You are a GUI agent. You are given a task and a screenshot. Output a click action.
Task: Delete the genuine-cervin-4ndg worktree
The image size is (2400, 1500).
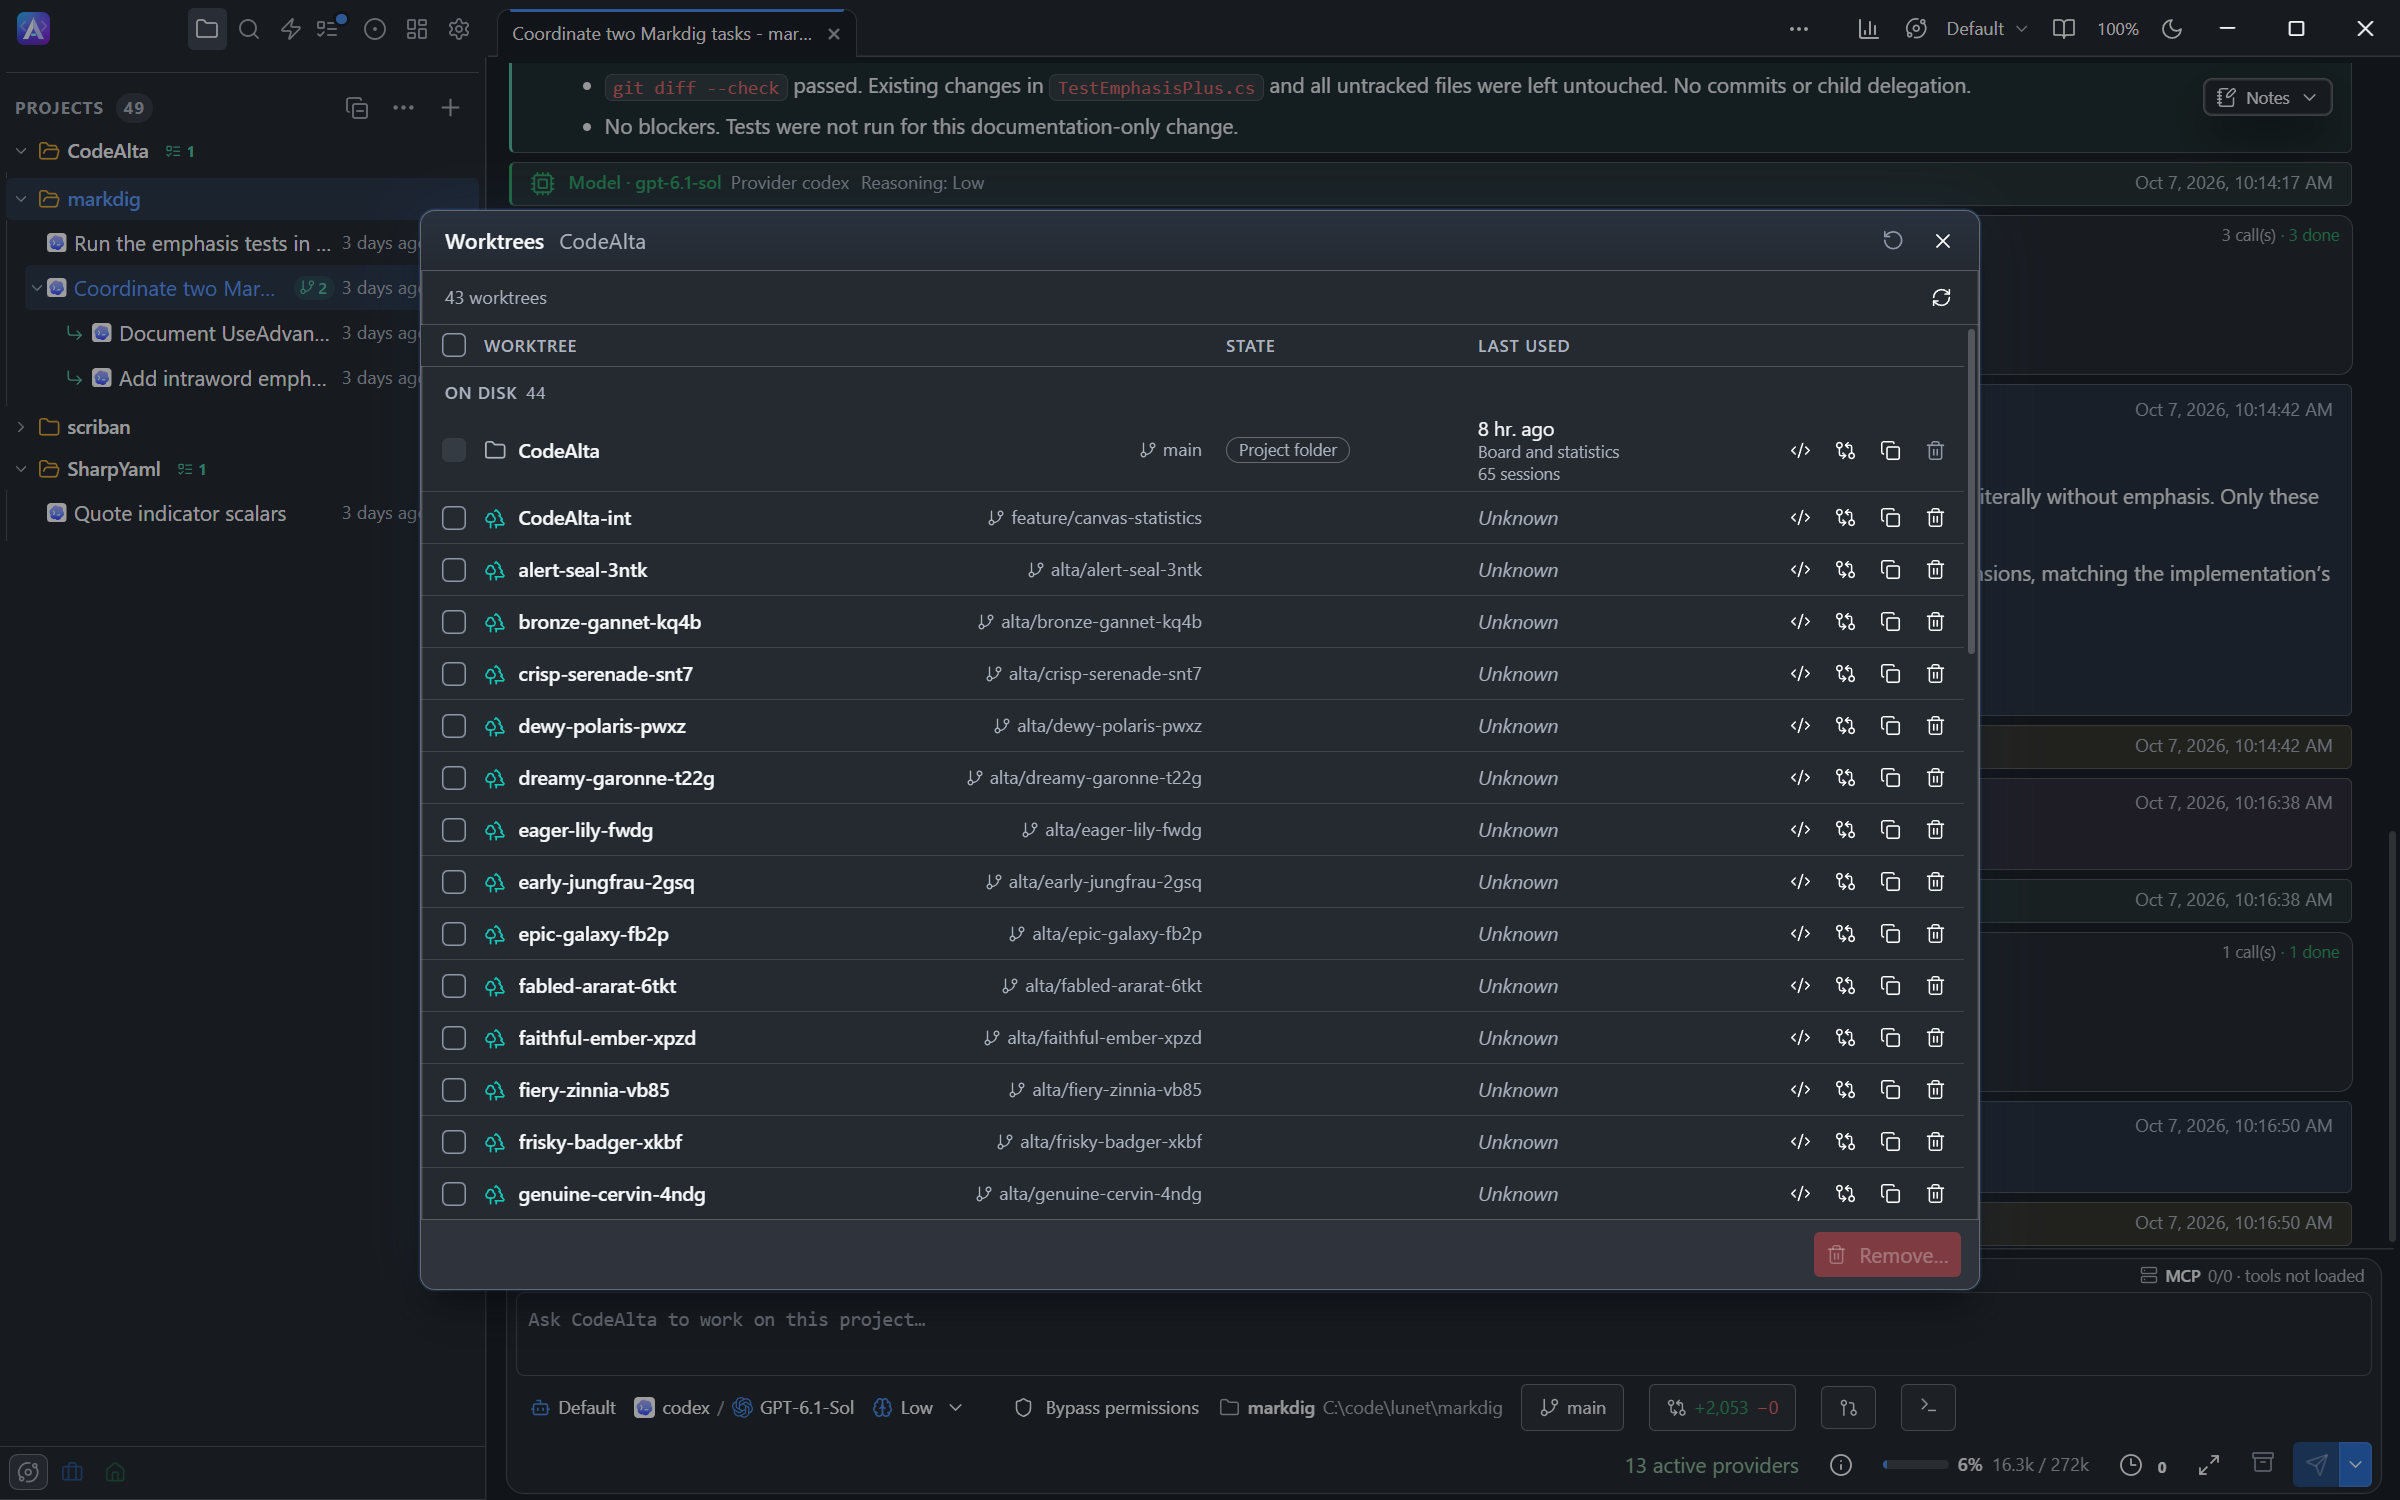pos(1935,1193)
